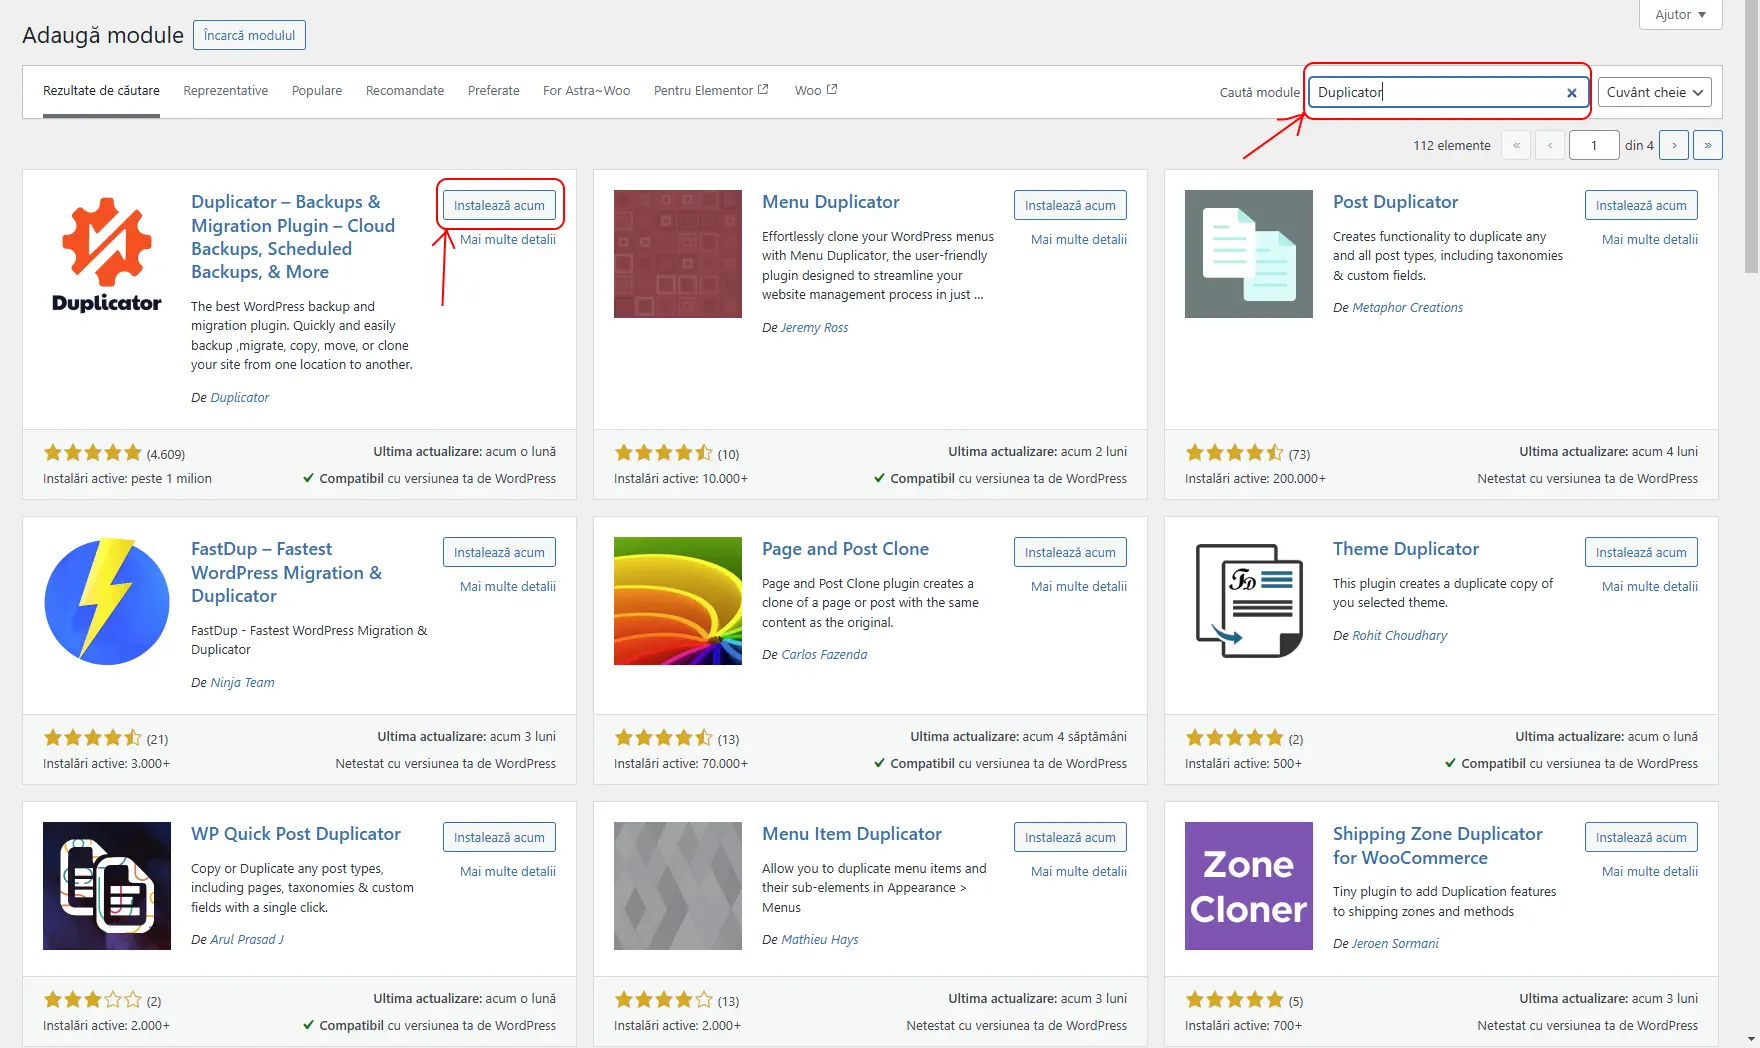Install Post Duplicator plugin
Viewport: 1760px width, 1048px height.
tap(1641, 205)
